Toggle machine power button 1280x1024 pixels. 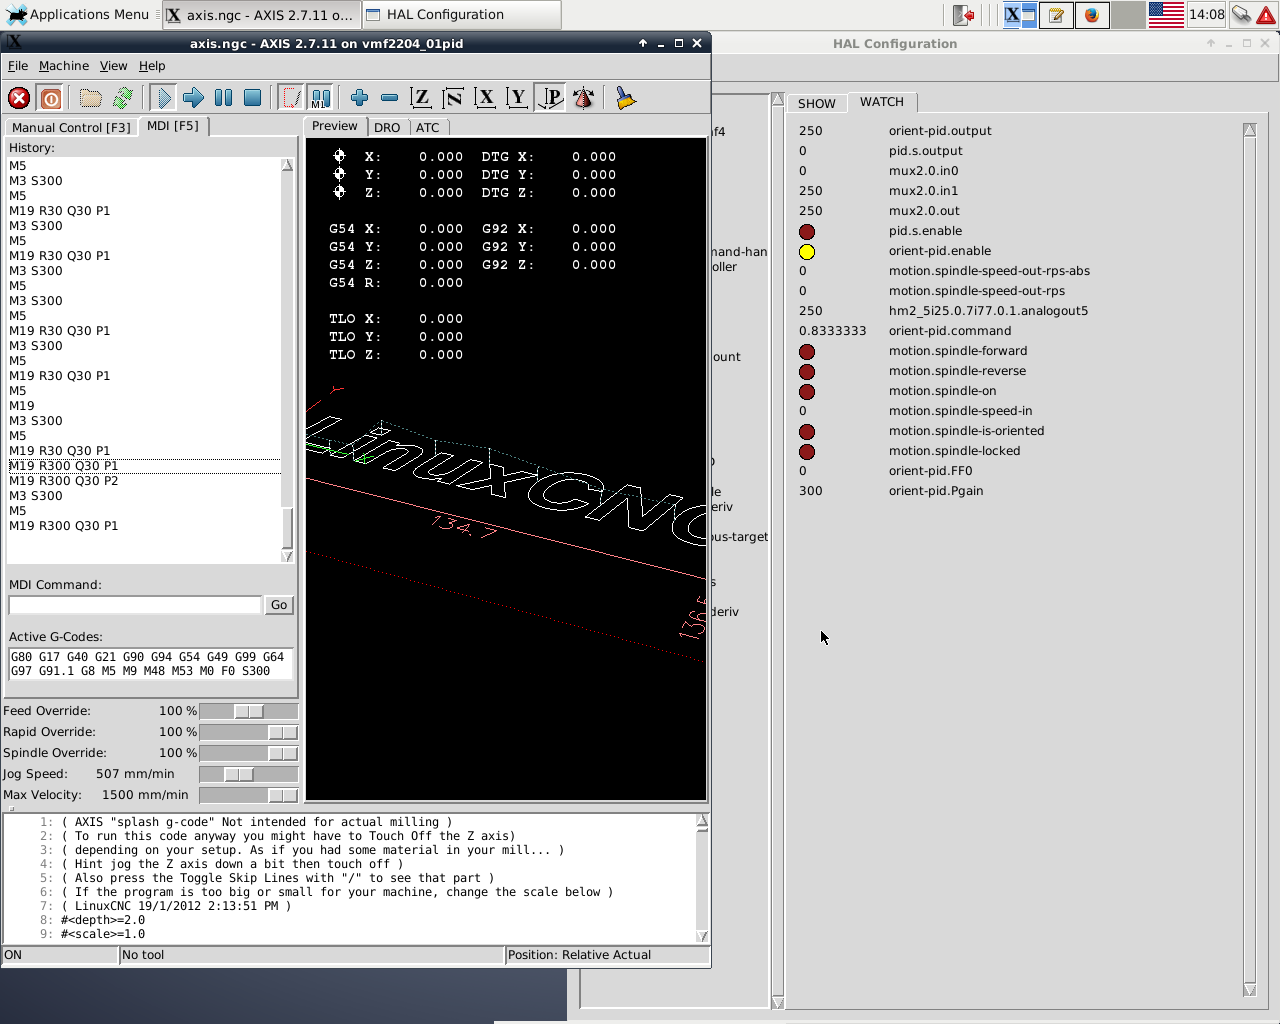[x=51, y=98]
